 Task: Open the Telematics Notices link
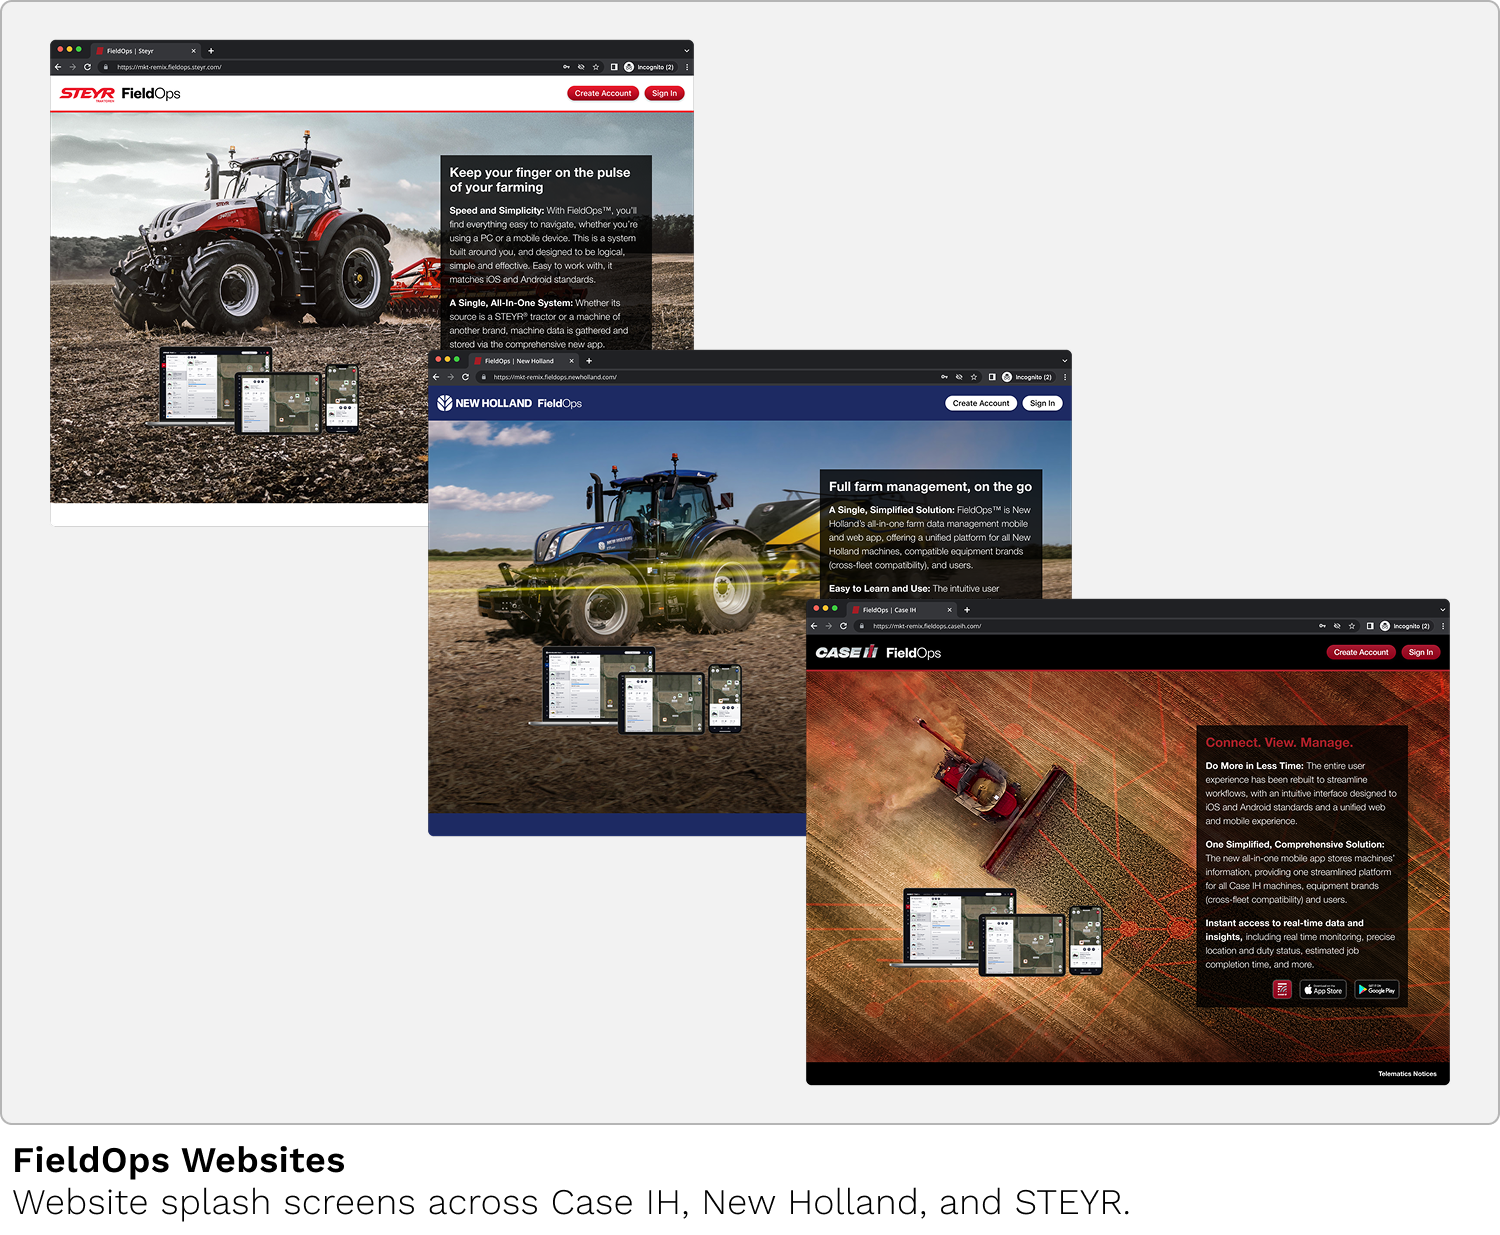pyautogui.click(x=1407, y=1074)
